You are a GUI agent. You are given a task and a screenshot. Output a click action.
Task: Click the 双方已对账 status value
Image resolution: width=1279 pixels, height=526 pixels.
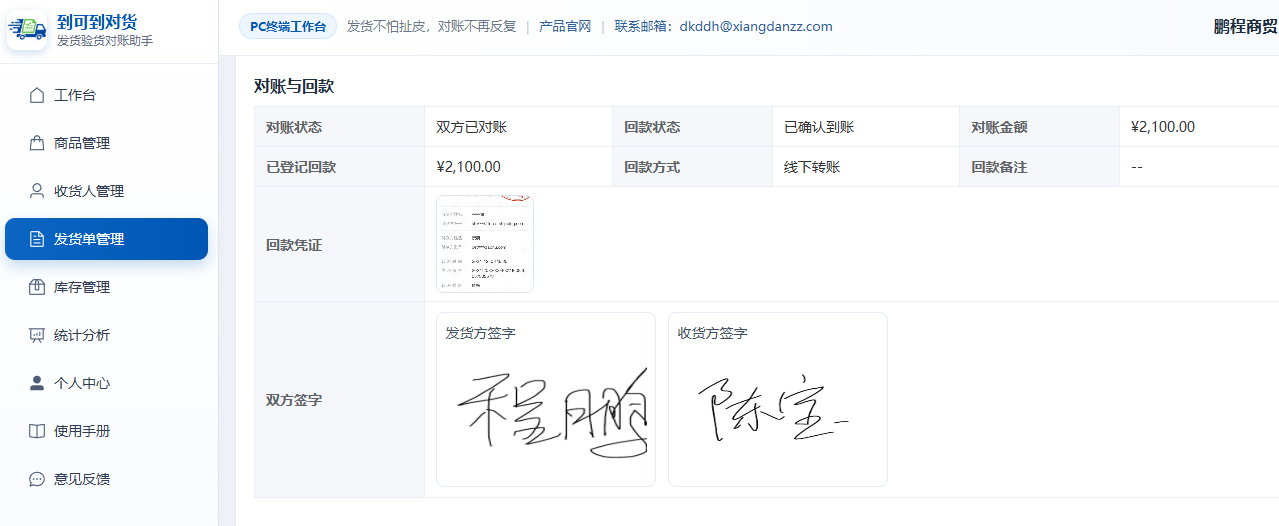click(472, 127)
